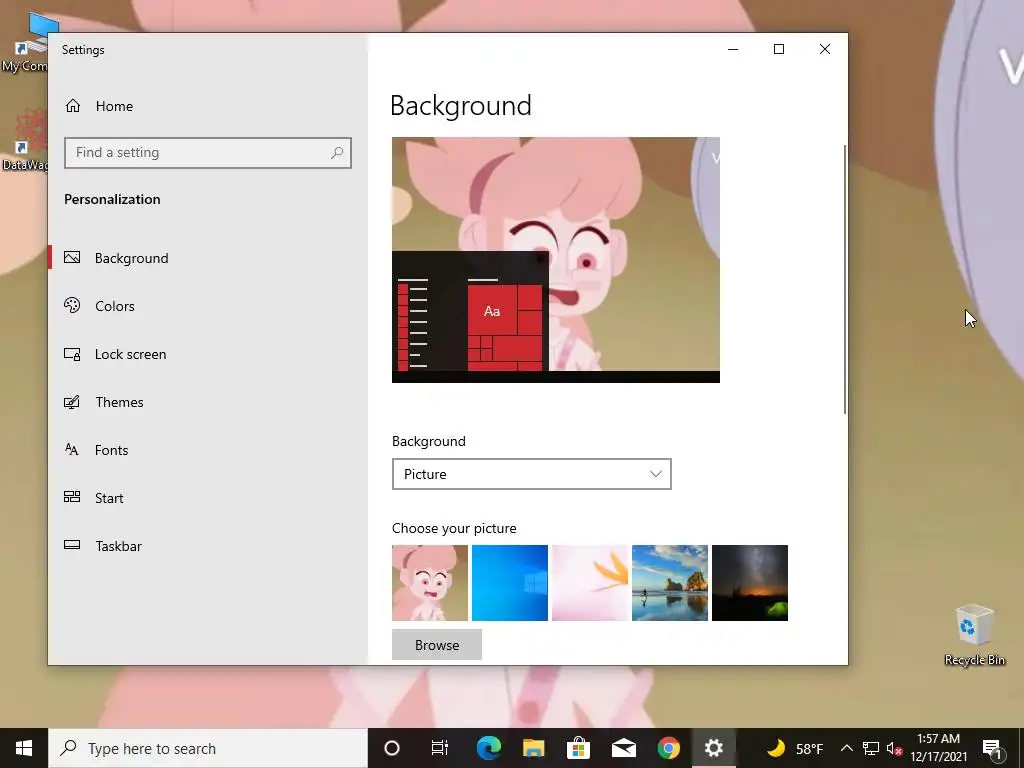Open the Home page in Settings
Image resolution: width=1024 pixels, height=768 pixels.
coord(99,106)
